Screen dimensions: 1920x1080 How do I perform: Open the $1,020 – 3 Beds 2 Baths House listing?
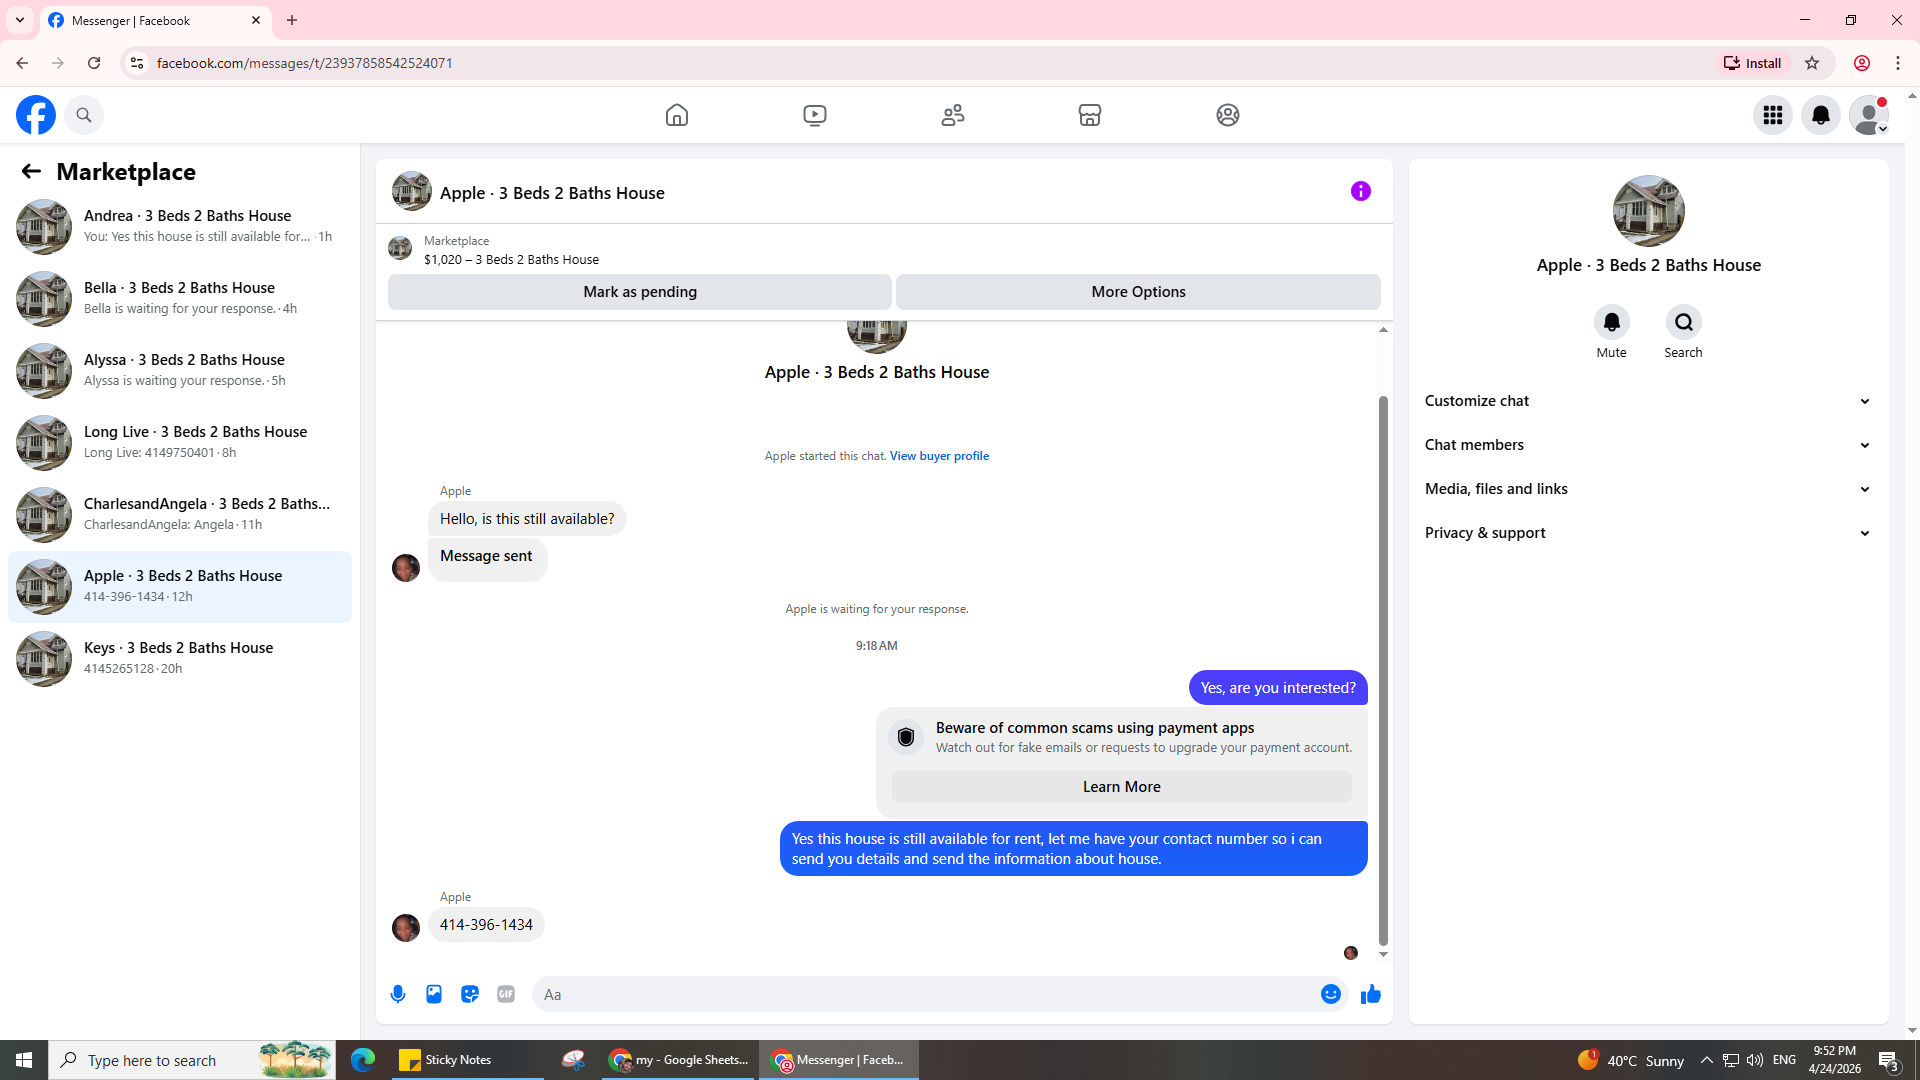coord(511,259)
